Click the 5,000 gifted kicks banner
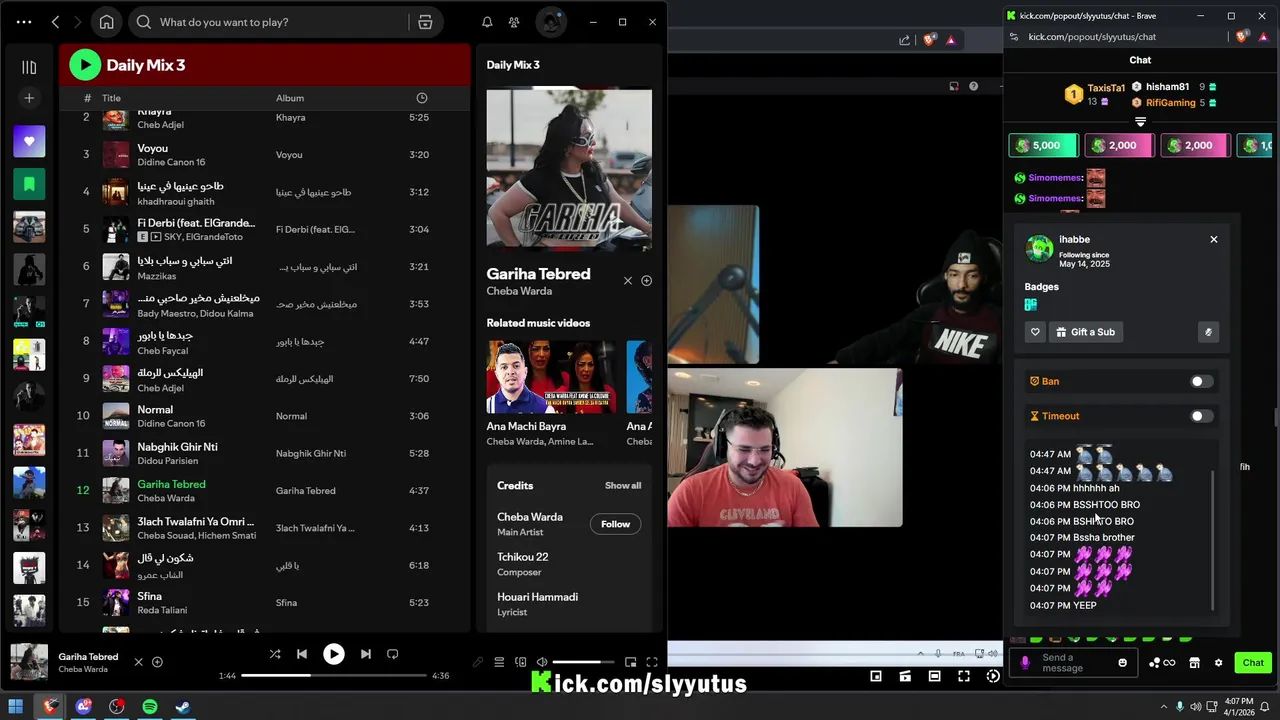Viewport: 1280px width, 720px height. click(1044, 145)
